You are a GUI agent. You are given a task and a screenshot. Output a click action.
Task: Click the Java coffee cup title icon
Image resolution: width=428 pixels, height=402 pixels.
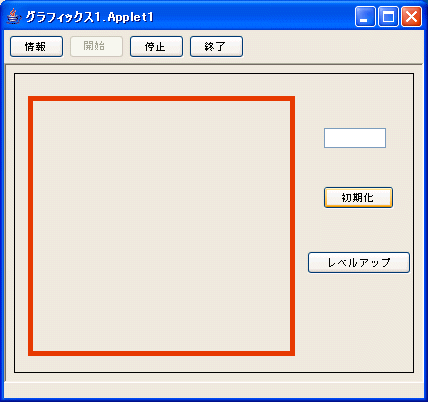[x=13, y=16]
